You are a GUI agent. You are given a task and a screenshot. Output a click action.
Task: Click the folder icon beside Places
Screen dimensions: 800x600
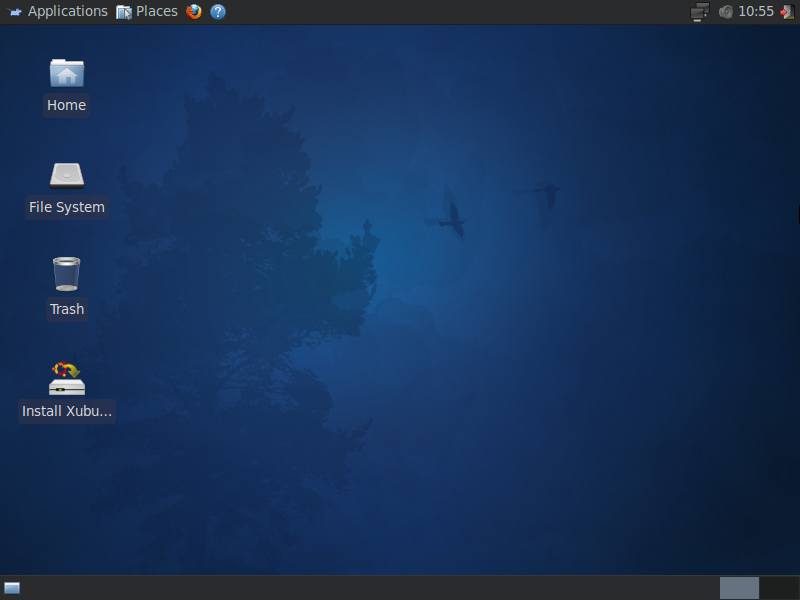coord(124,12)
